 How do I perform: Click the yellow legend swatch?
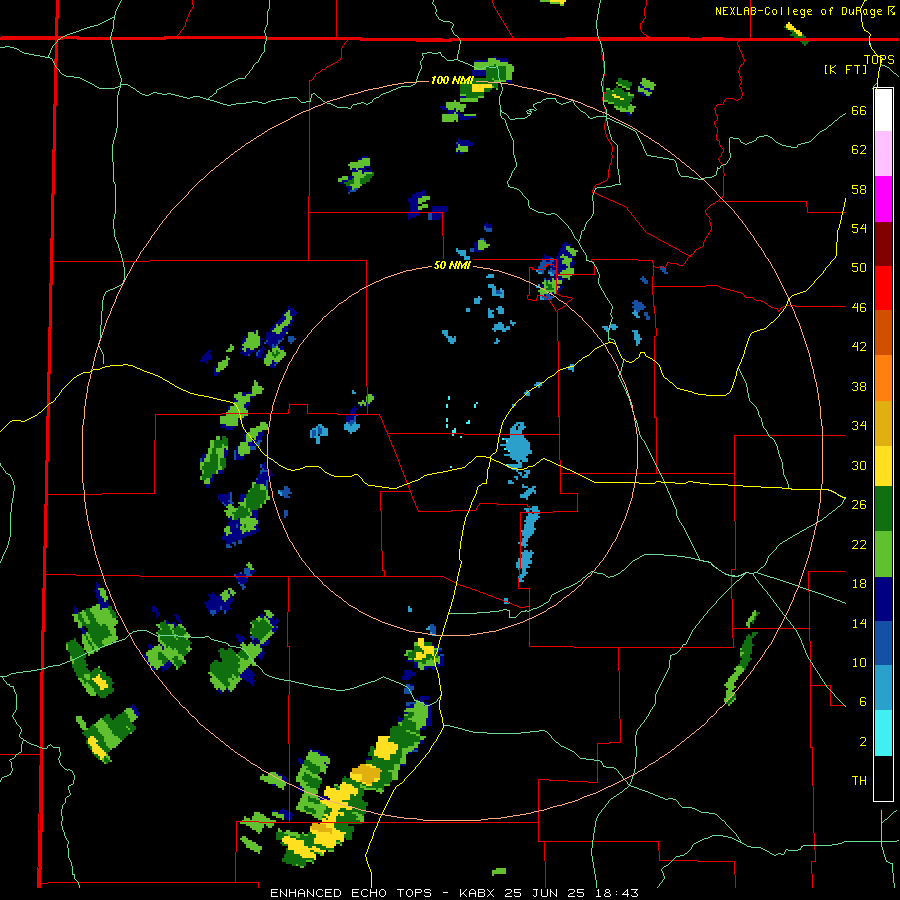pos(883,465)
